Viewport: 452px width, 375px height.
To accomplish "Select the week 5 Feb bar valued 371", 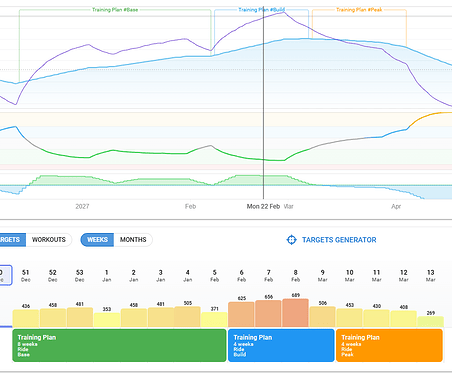I will click(x=215, y=320).
